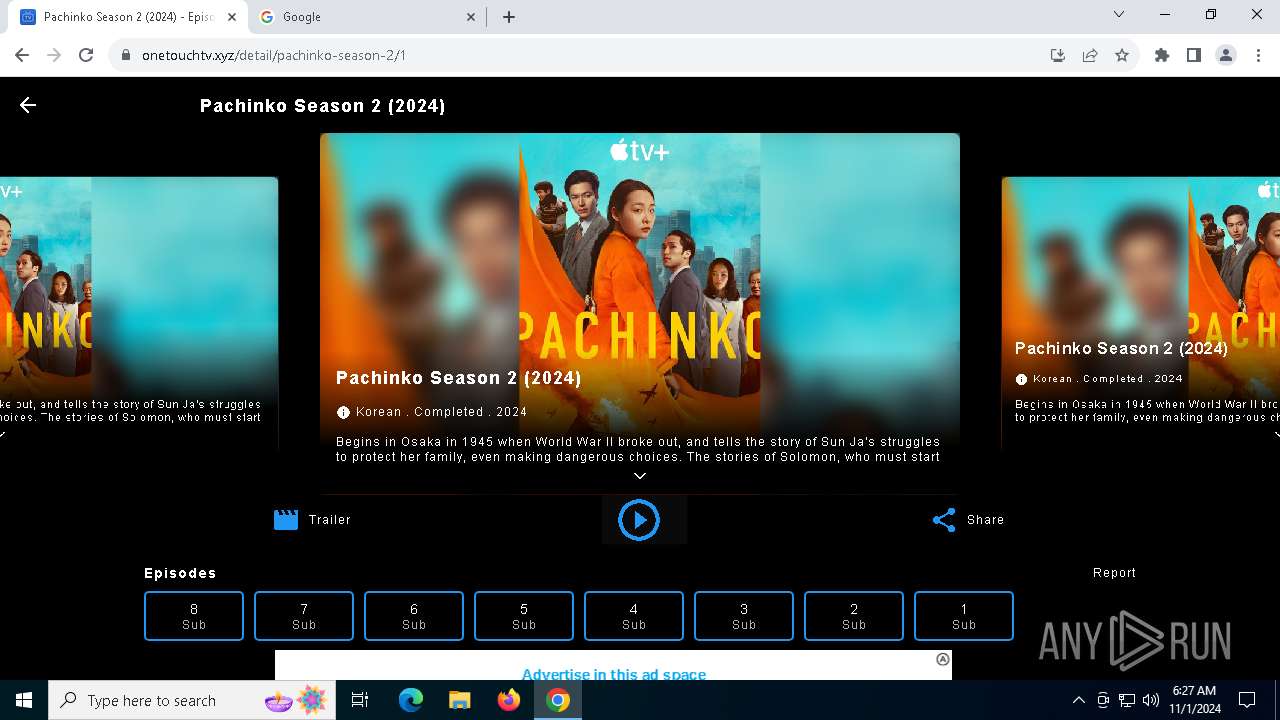This screenshot has height=720, width=1280.
Task: Click the Report link
Action: tap(1114, 573)
